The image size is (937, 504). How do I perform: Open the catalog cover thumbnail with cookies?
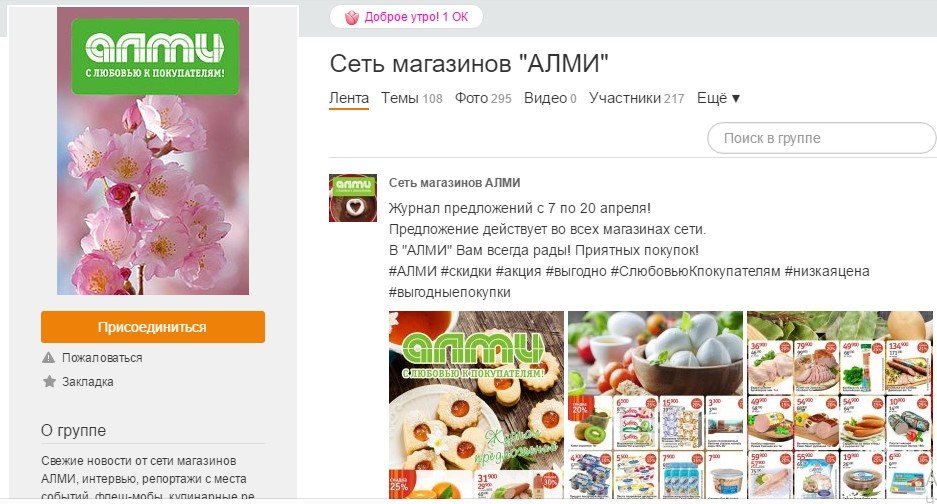point(476,405)
